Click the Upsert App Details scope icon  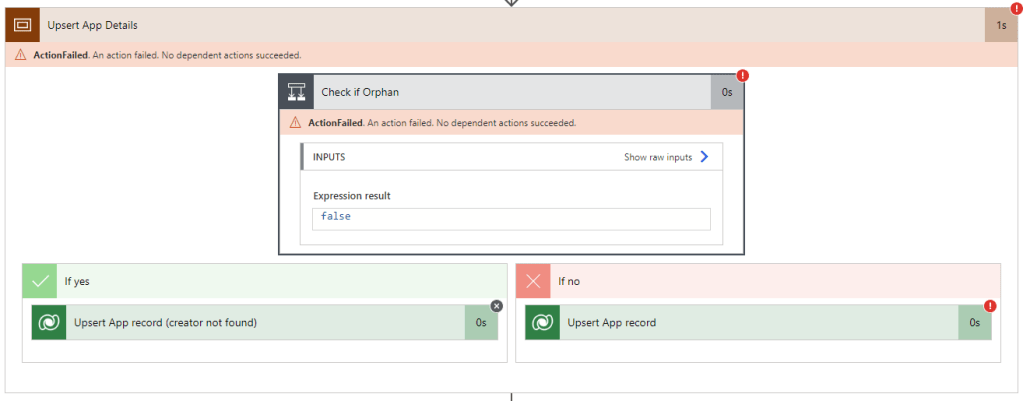(24, 25)
